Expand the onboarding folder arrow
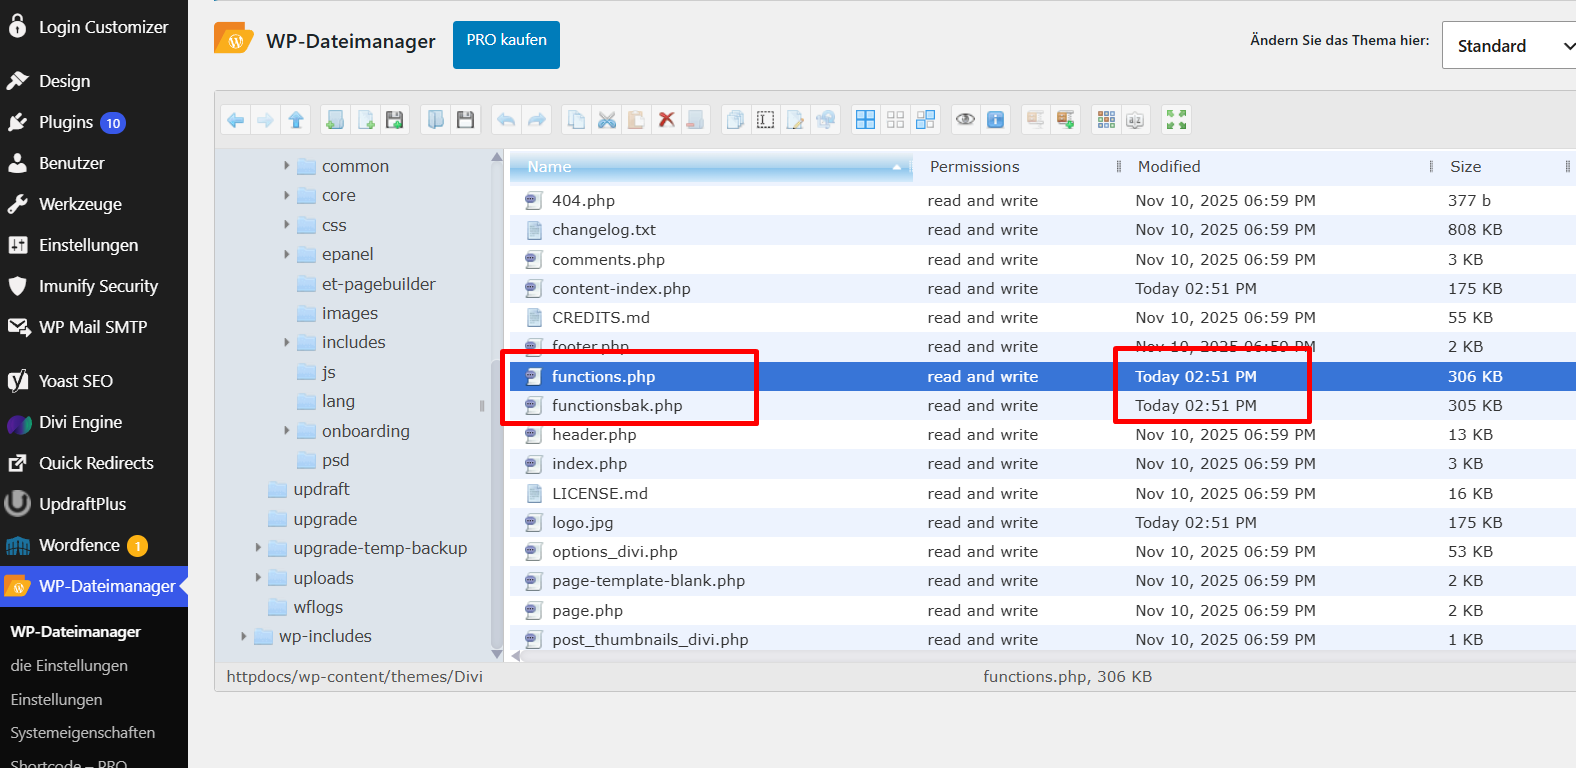The image size is (1576, 768). tap(287, 431)
